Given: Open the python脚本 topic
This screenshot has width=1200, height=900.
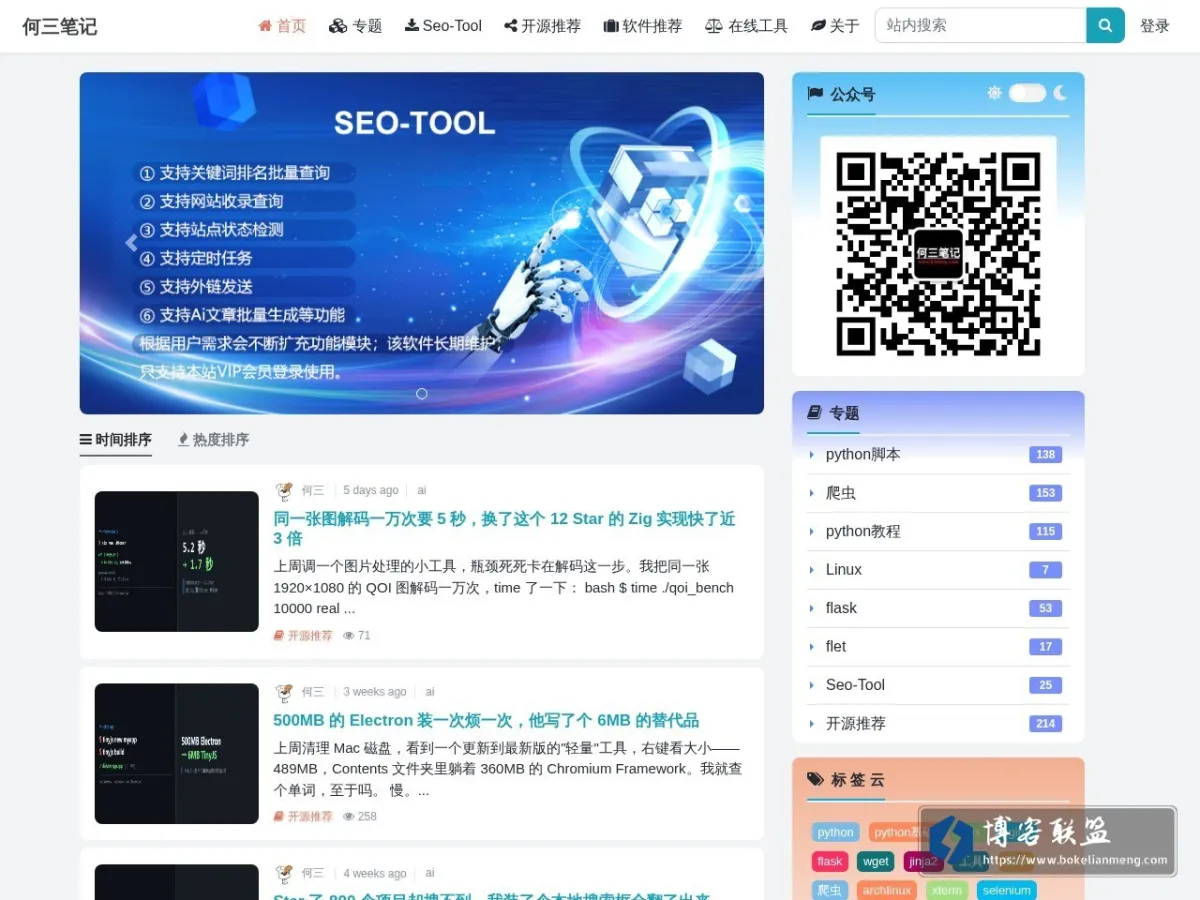Looking at the screenshot, I should point(863,454).
